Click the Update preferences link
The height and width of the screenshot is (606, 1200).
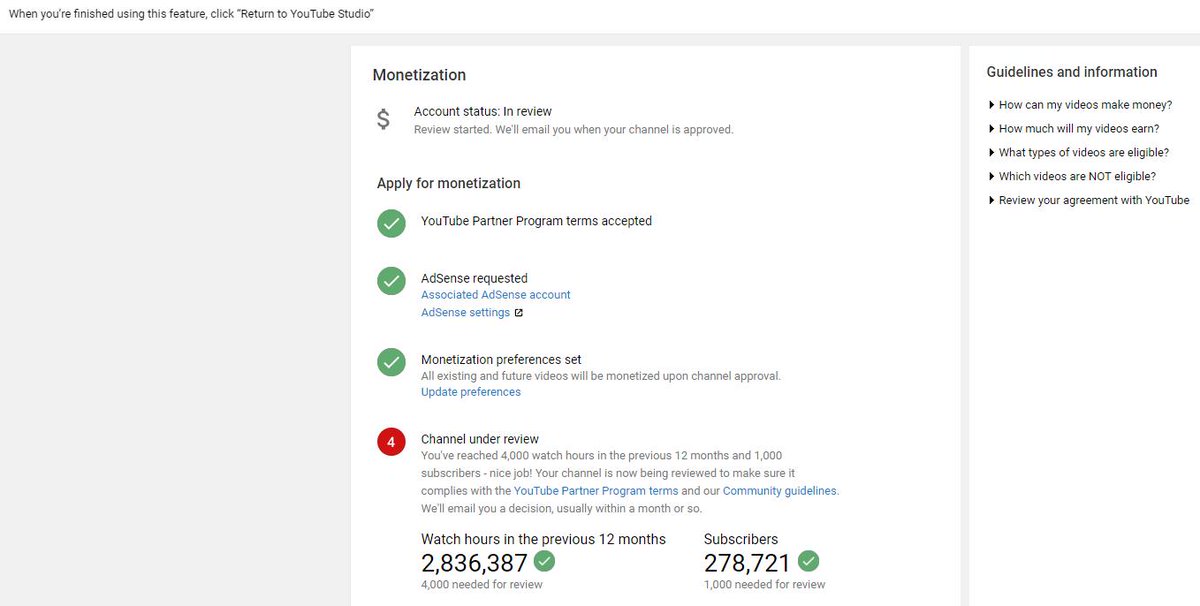[x=471, y=392]
